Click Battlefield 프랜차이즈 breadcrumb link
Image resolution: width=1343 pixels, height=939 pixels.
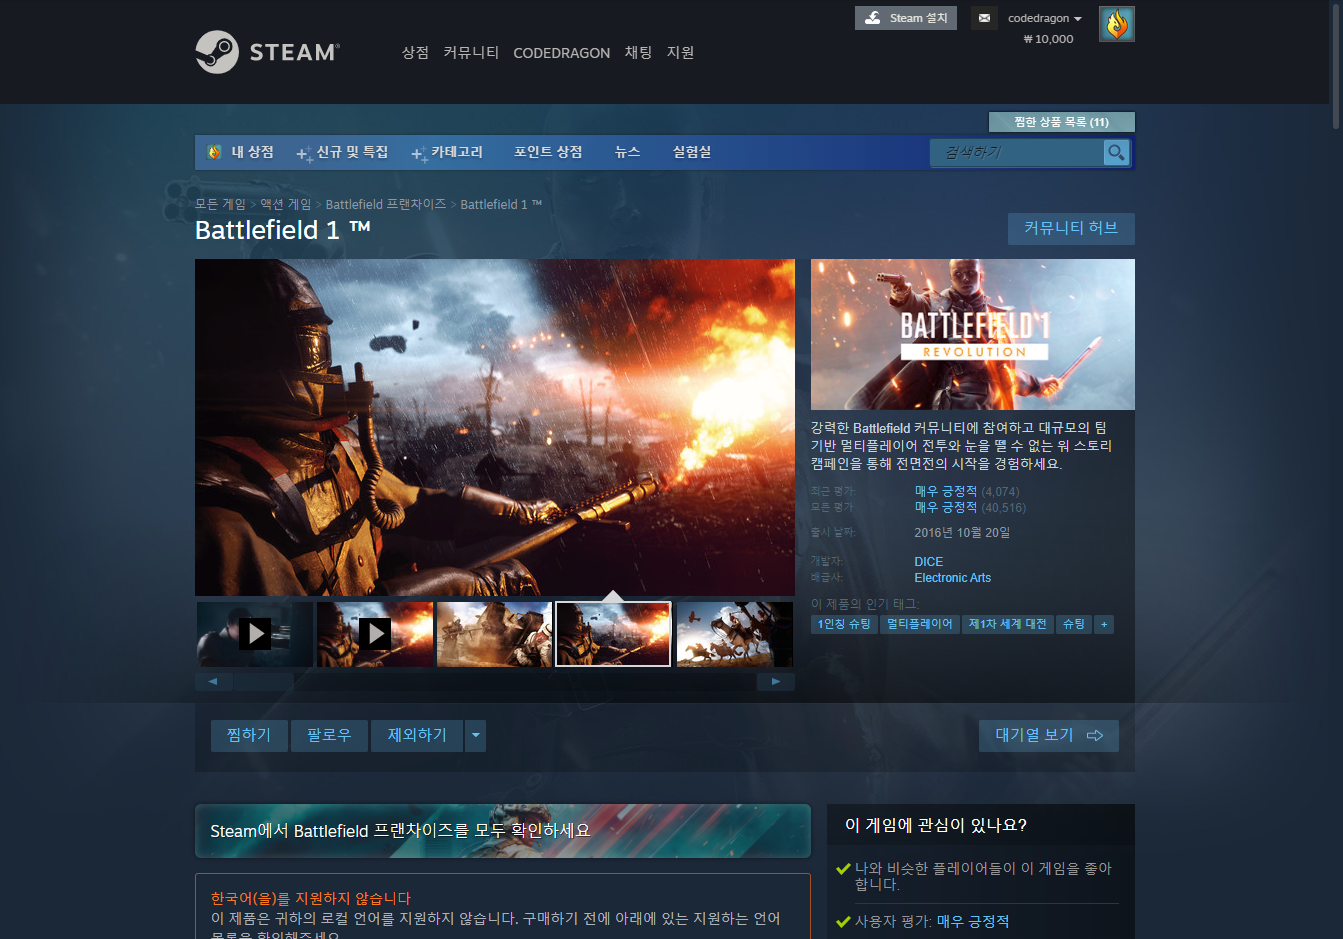386,204
